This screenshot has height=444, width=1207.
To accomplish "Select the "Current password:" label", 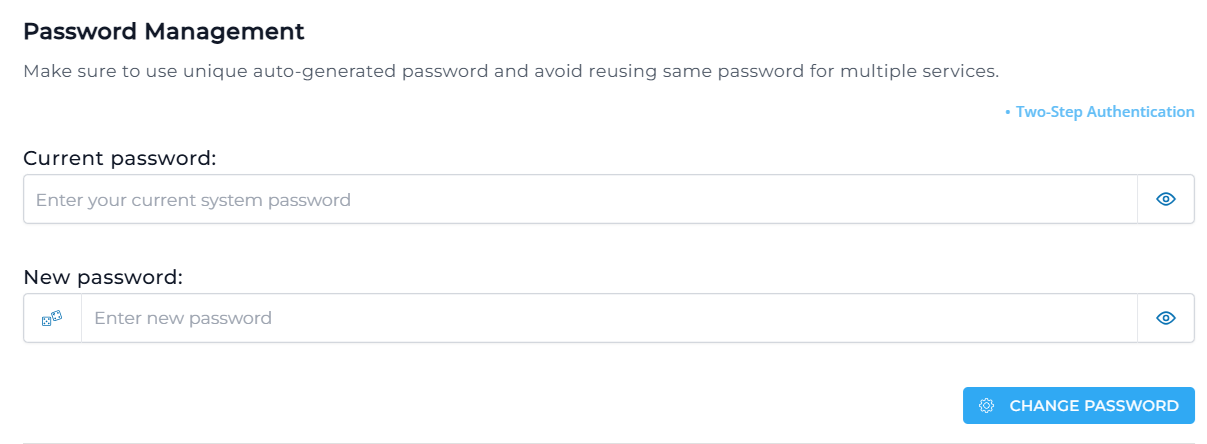I will click(120, 158).
